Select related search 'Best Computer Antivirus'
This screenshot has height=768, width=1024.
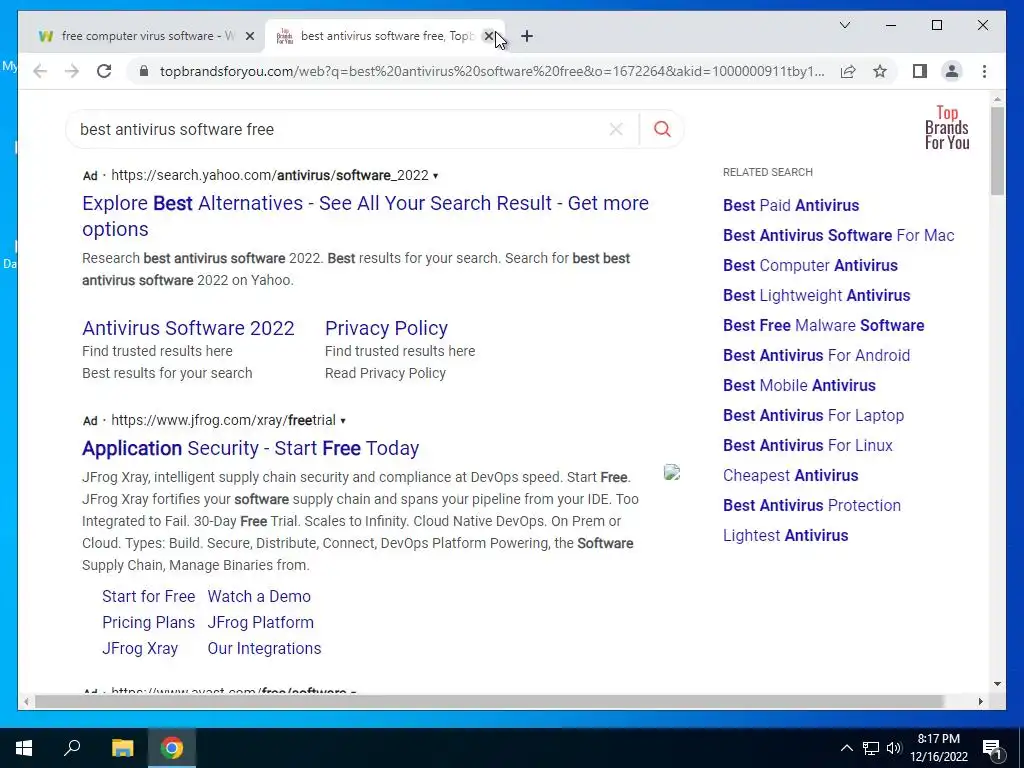tap(810, 265)
